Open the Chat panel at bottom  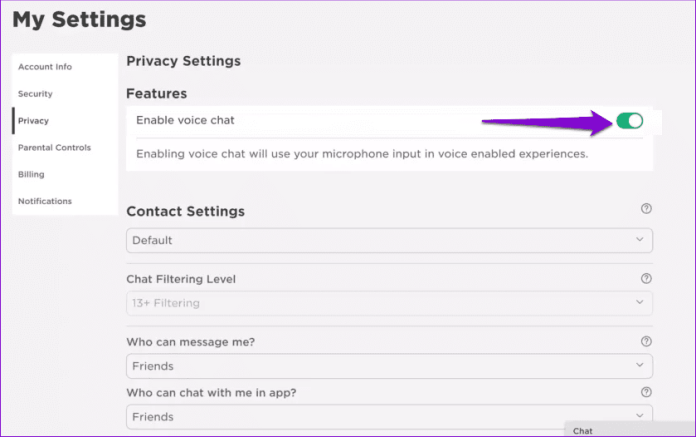583,430
